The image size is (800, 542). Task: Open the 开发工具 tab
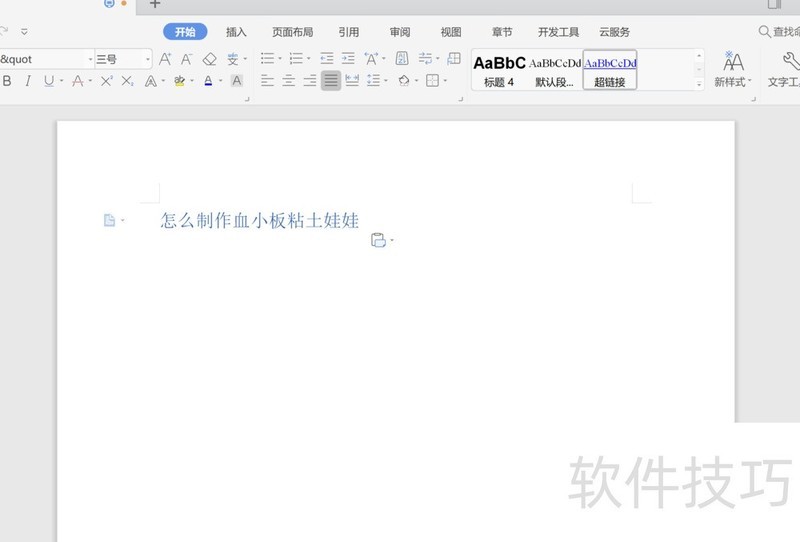coord(558,32)
